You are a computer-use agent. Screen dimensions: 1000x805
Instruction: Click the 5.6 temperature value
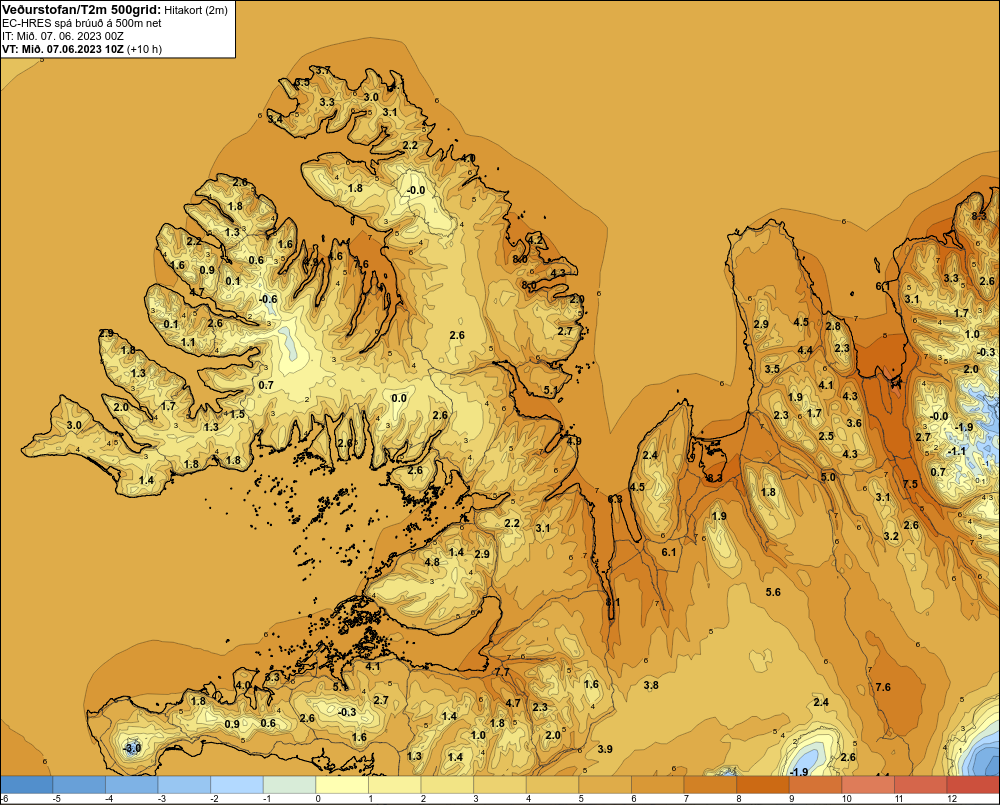point(773,592)
